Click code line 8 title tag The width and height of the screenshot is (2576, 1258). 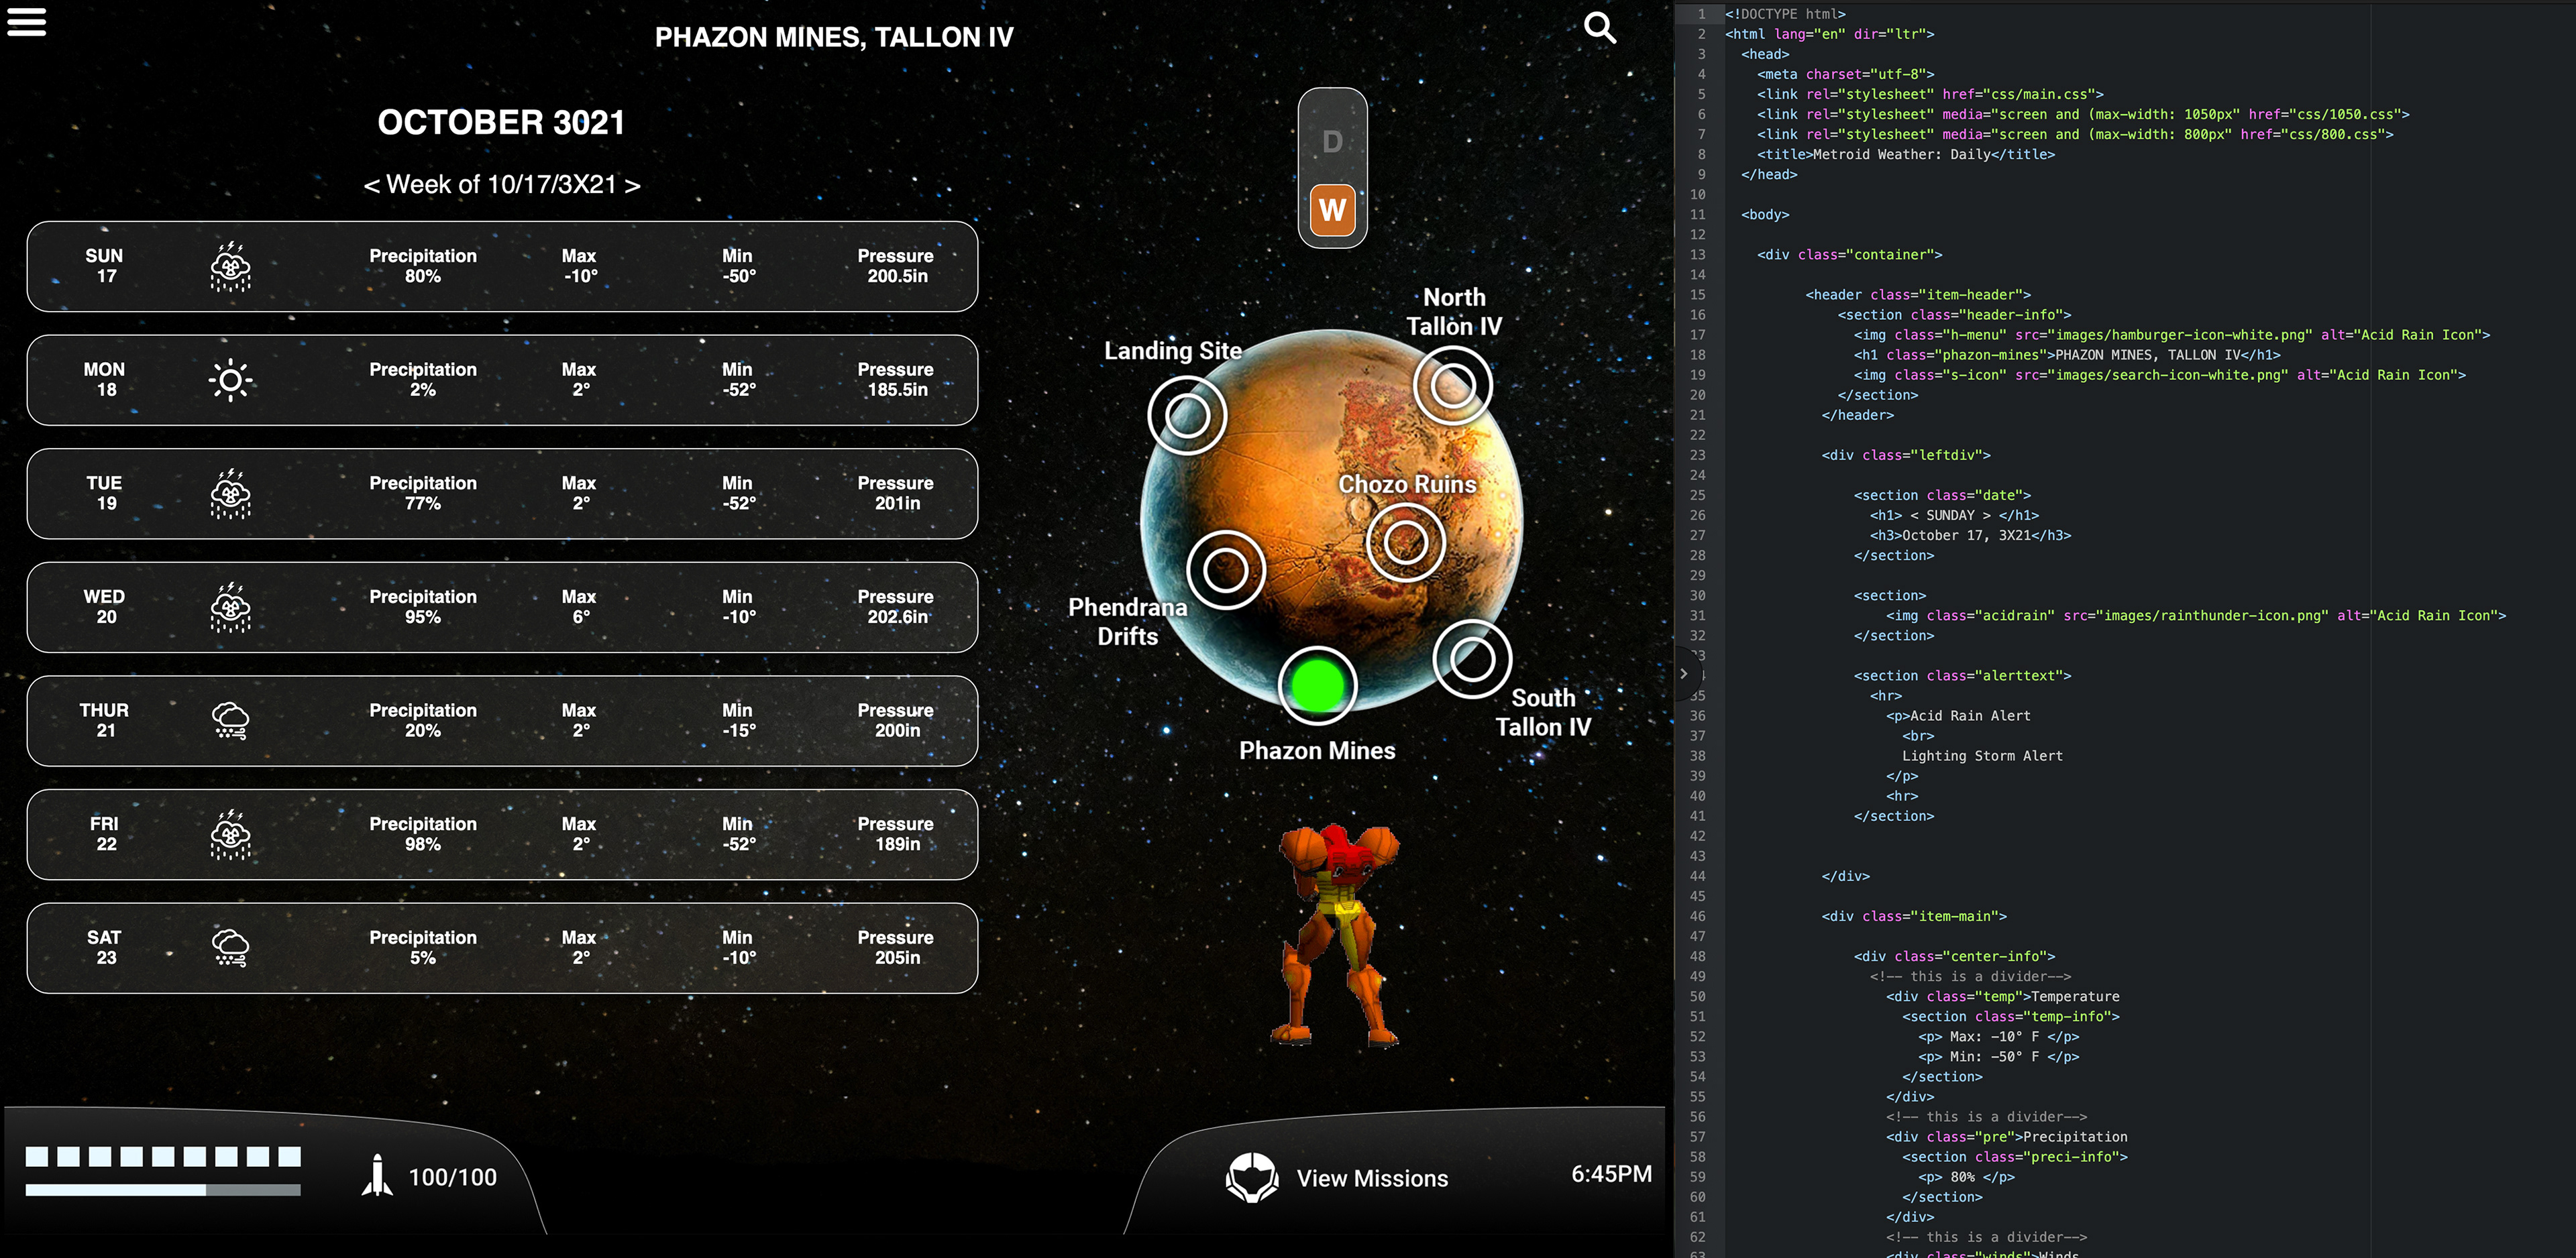click(1906, 154)
